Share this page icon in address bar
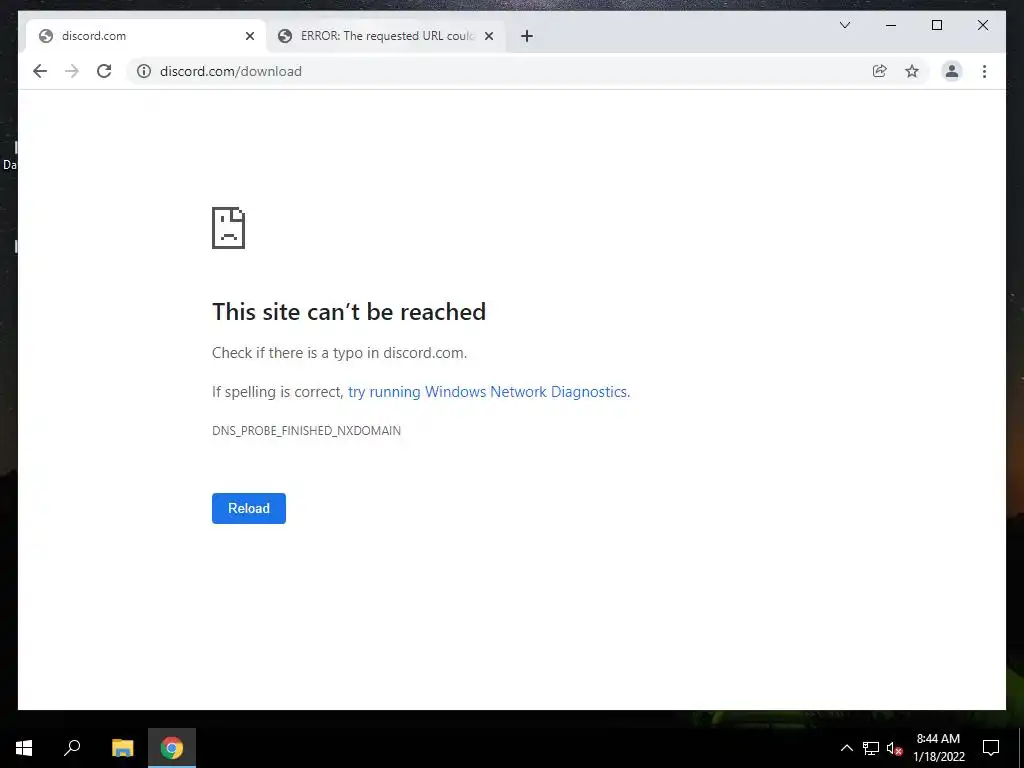The width and height of the screenshot is (1024, 768). [x=880, y=71]
